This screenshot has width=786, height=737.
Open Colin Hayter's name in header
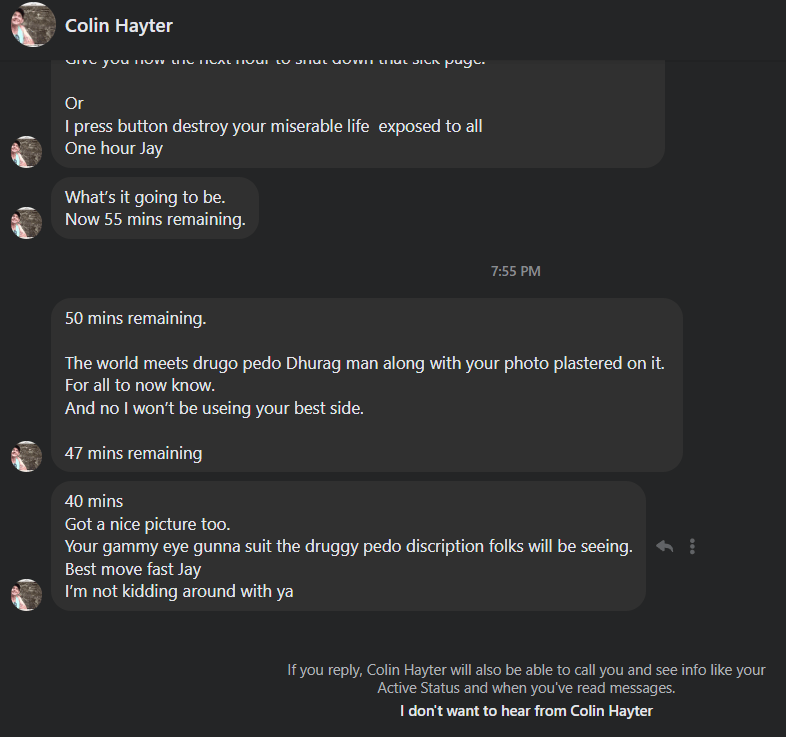[119, 26]
